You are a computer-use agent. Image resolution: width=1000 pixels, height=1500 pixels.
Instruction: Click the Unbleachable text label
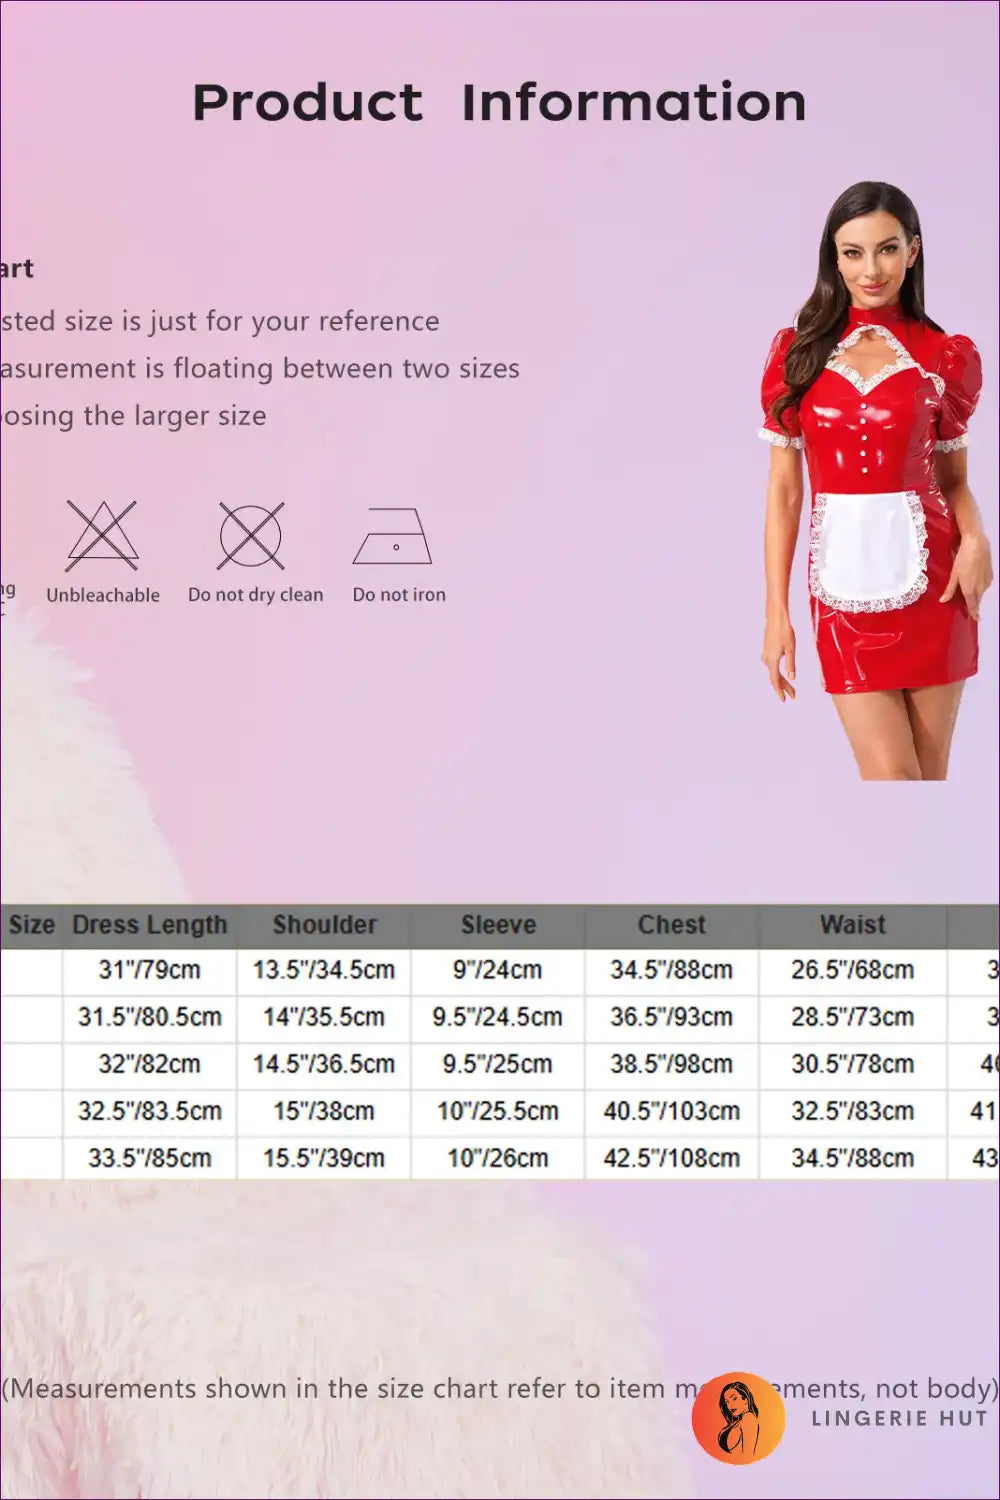[x=103, y=595]
